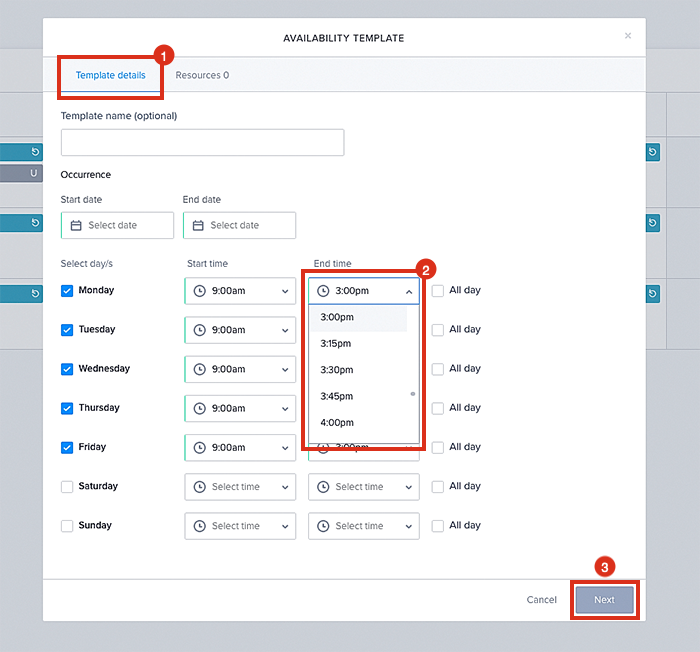Open Wednesday start time dropdown
The height and width of the screenshot is (652, 700).
(240, 369)
